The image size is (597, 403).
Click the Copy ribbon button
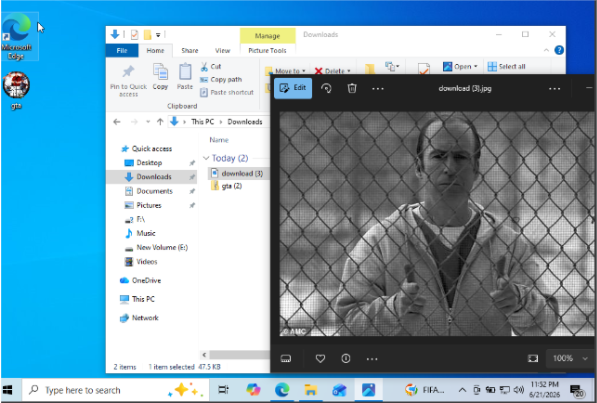(160, 77)
